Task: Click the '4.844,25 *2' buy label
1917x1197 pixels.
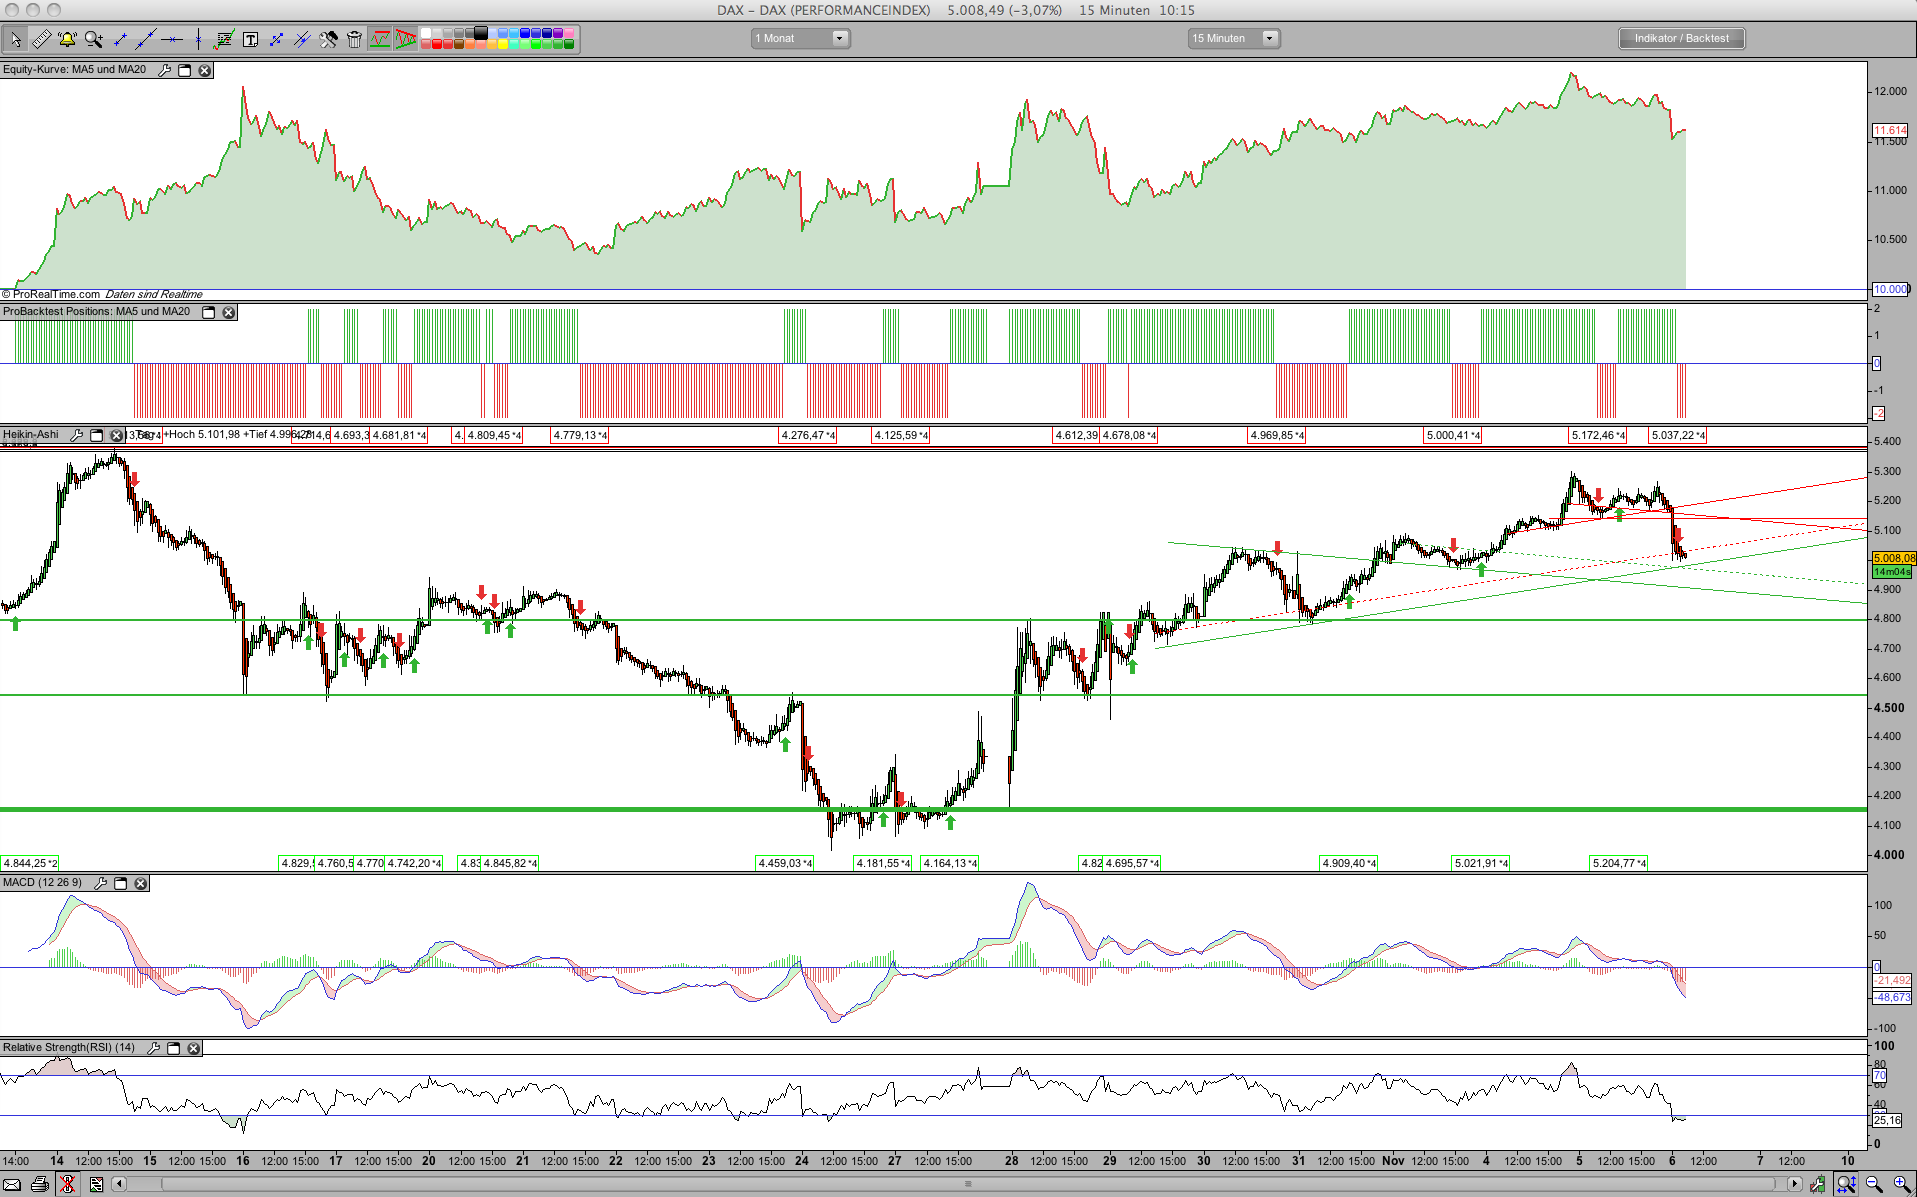Action: click(x=30, y=863)
